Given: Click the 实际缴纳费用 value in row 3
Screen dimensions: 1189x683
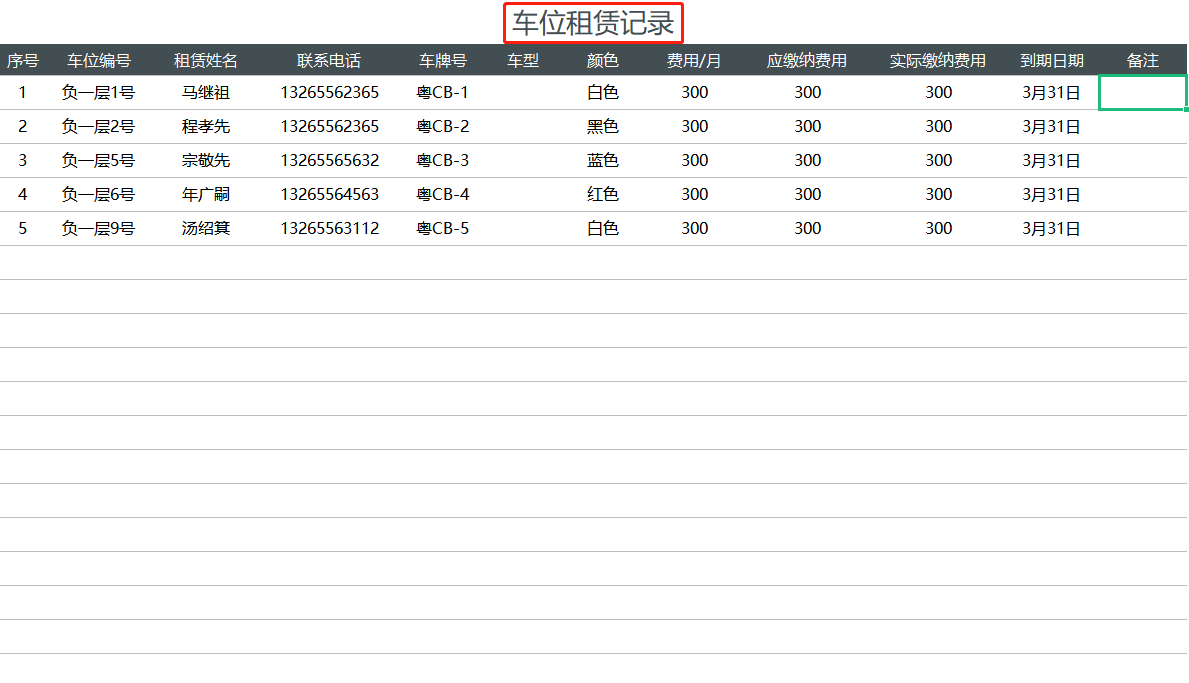Looking at the screenshot, I should coord(938,160).
